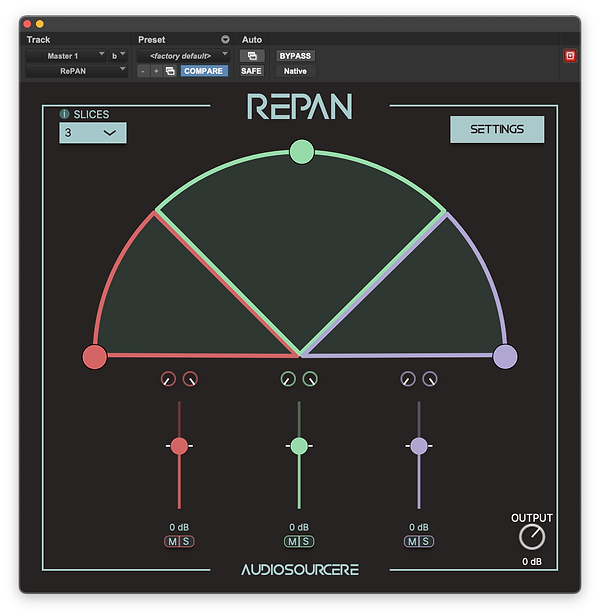Click the red slice gain fader

(x=179, y=446)
